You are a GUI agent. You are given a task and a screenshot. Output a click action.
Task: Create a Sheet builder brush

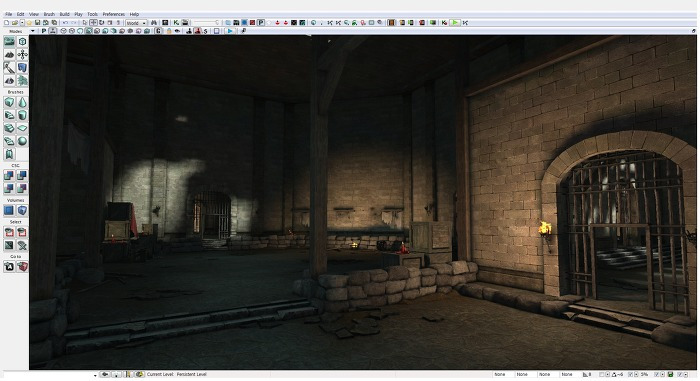pyautogui.click(x=22, y=128)
